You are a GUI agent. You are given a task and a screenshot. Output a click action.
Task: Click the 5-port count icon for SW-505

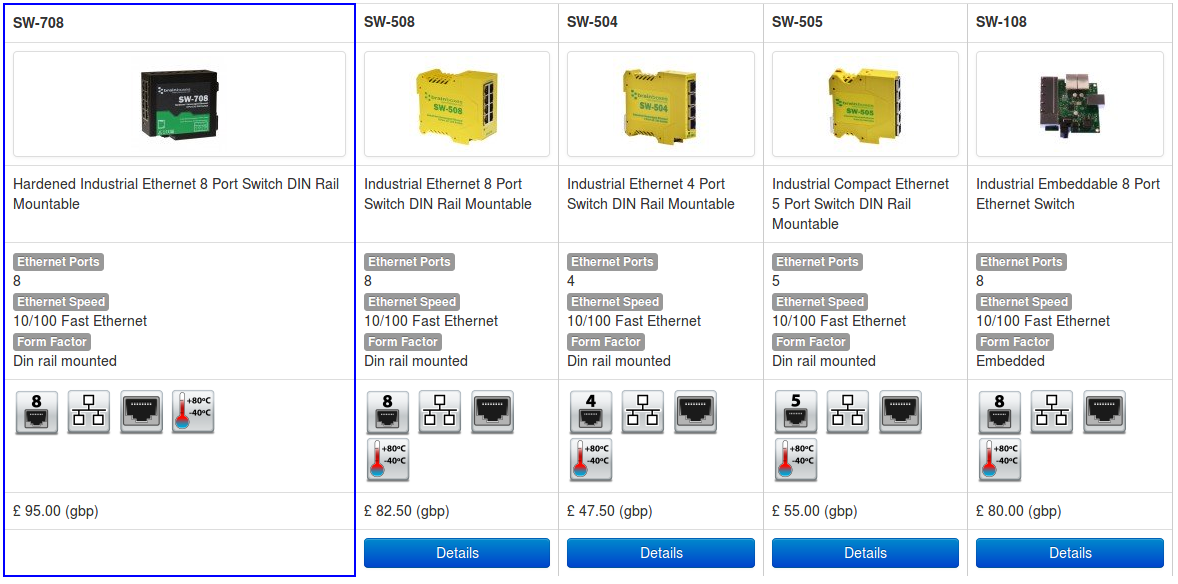tap(796, 412)
